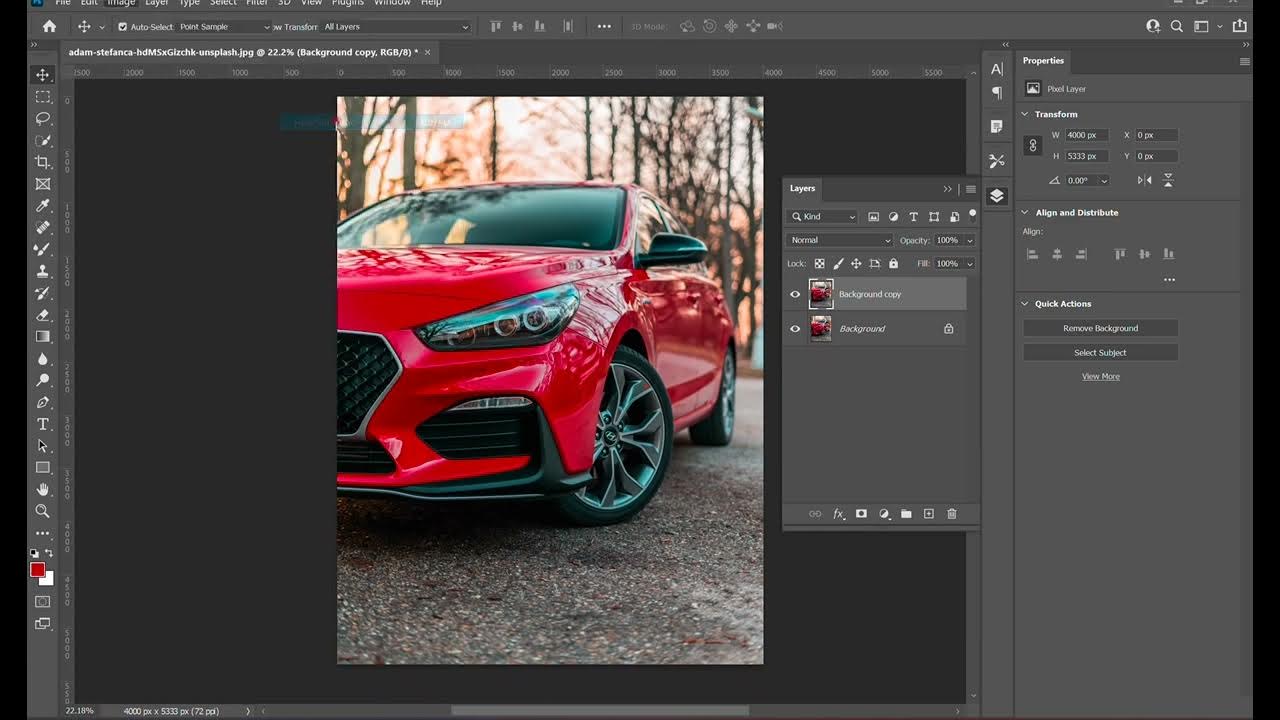Open layer style fx menu
This screenshot has width=1280, height=720.
[x=839, y=514]
